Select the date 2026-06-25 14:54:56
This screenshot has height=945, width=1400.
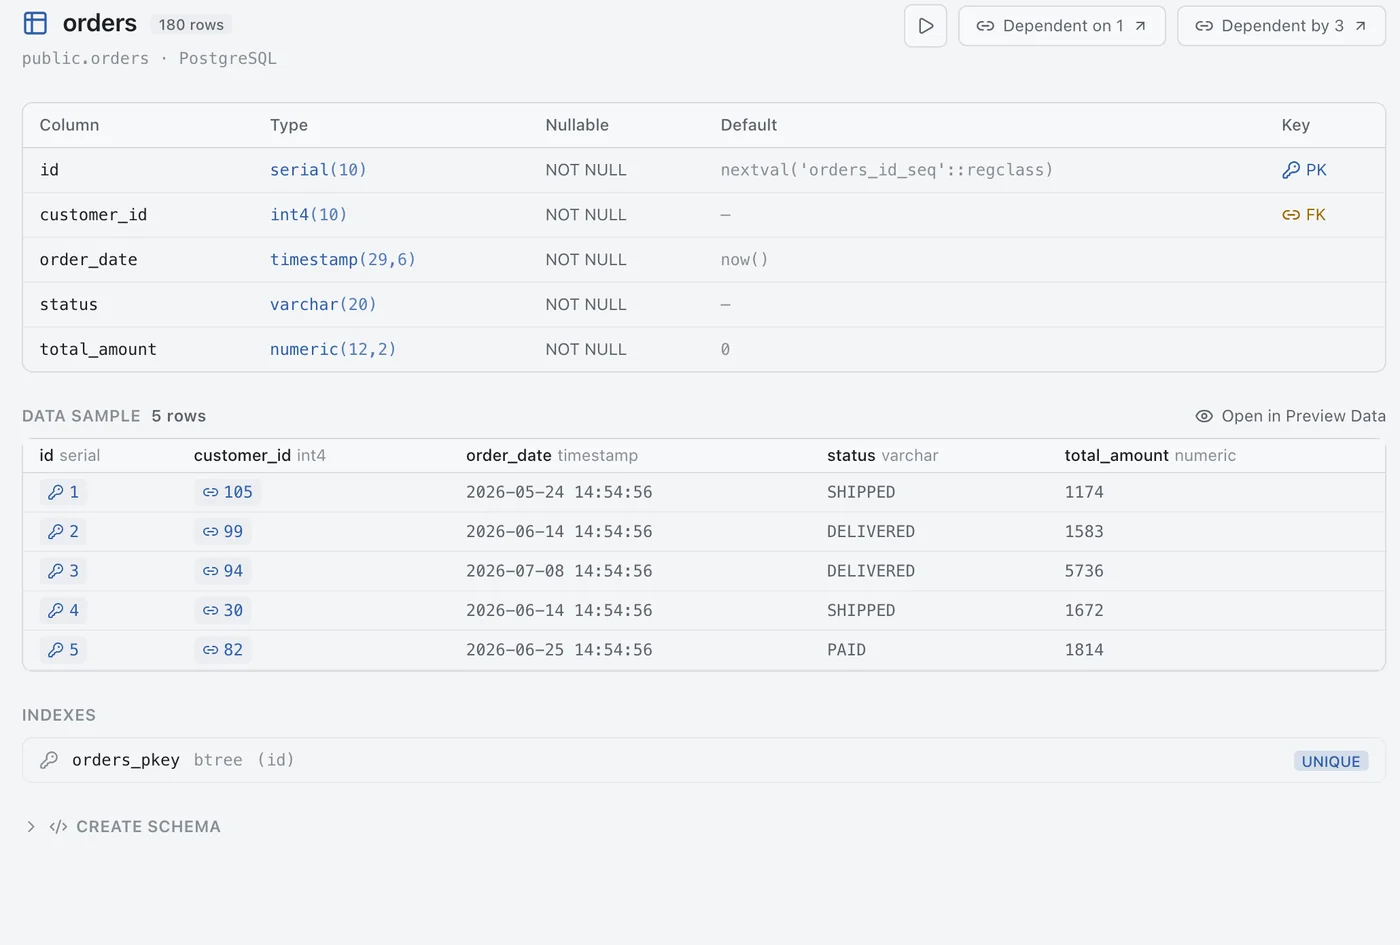click(559, 650)
